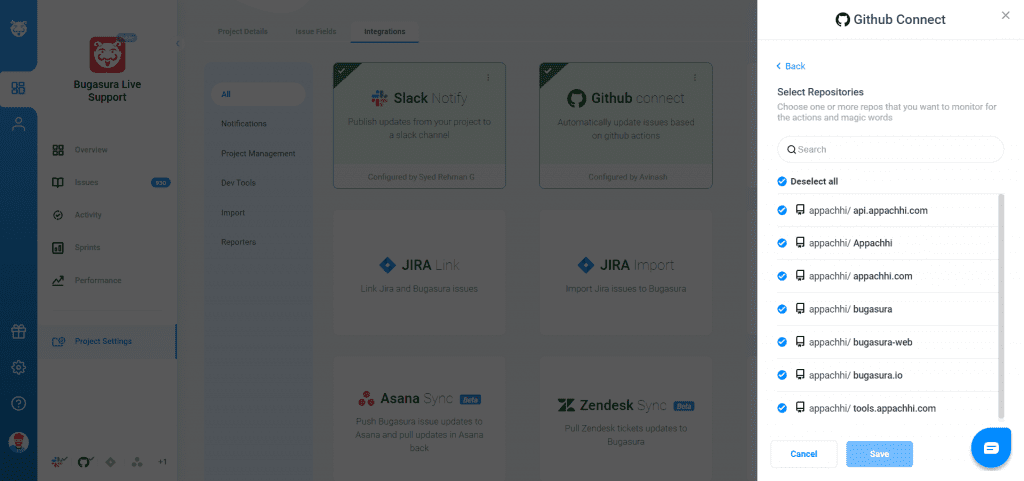The width and height of the screenshot is (1024, 481).
Task: Select Notifications integrations filter
Action: [x=244, y=123]
